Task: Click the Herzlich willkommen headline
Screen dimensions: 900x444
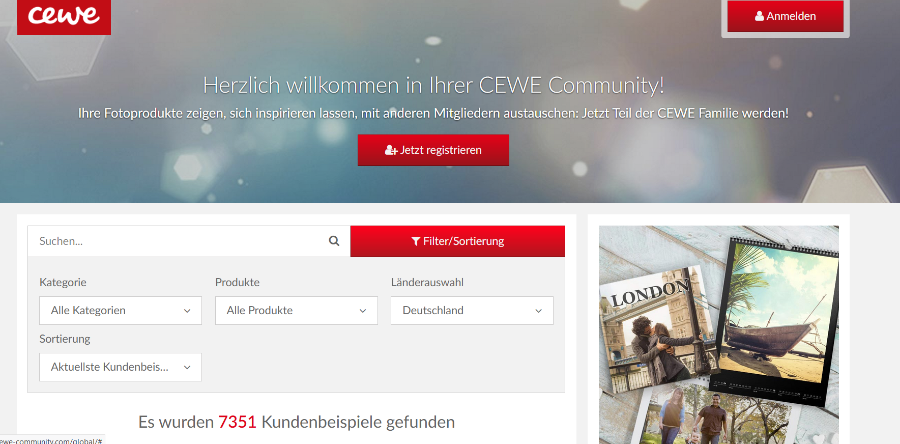Action: (433, 85)
